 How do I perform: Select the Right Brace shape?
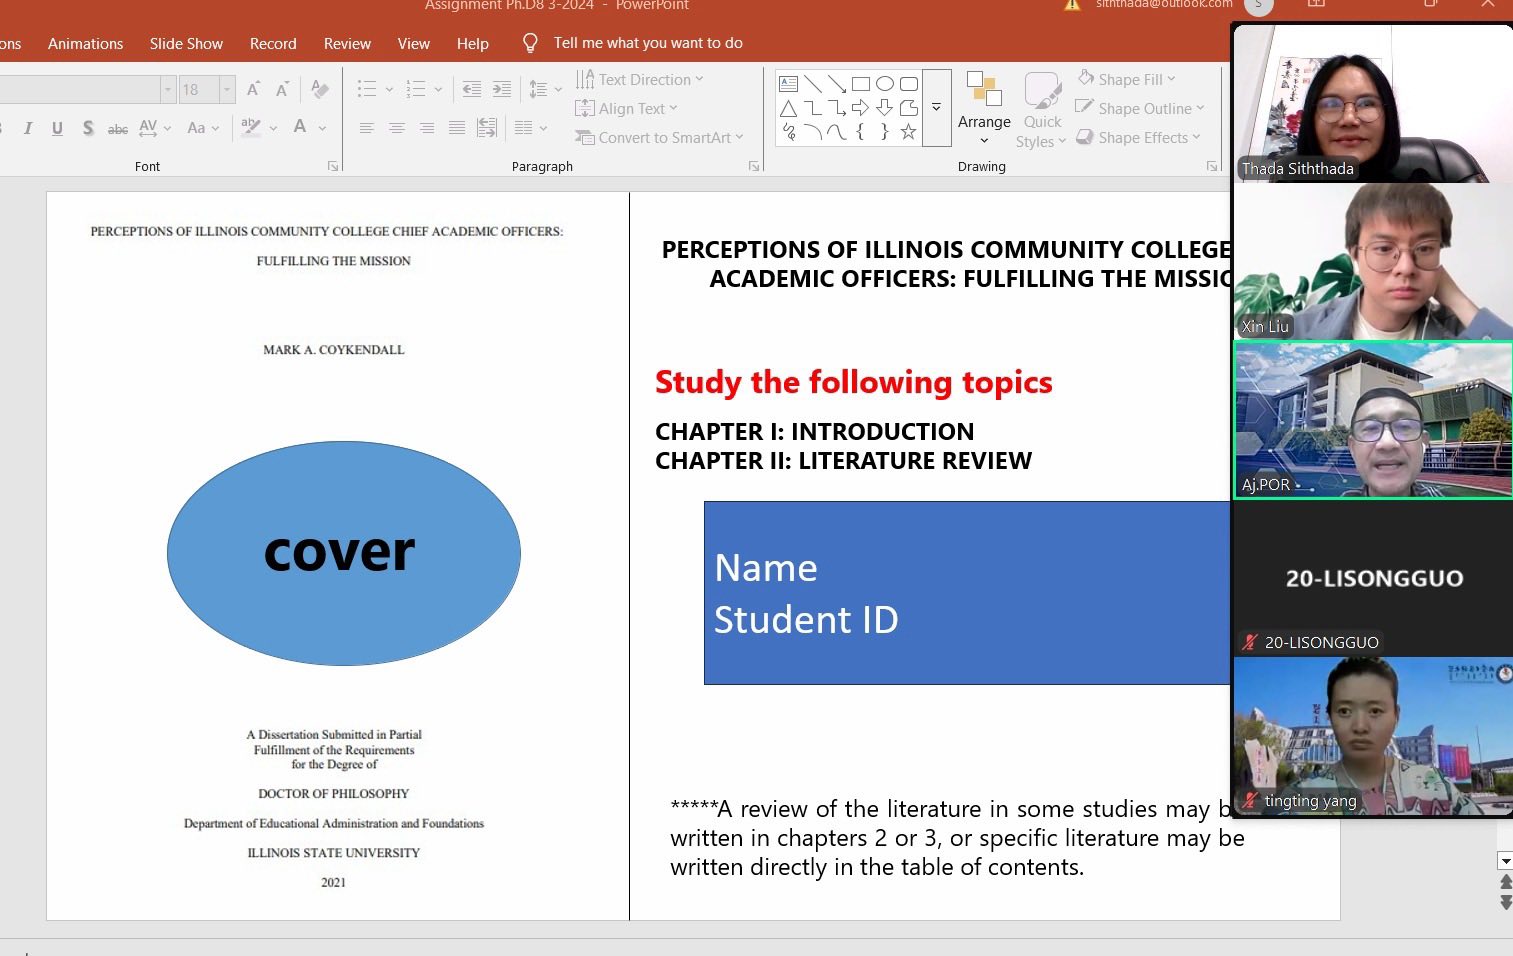point(884,132)
